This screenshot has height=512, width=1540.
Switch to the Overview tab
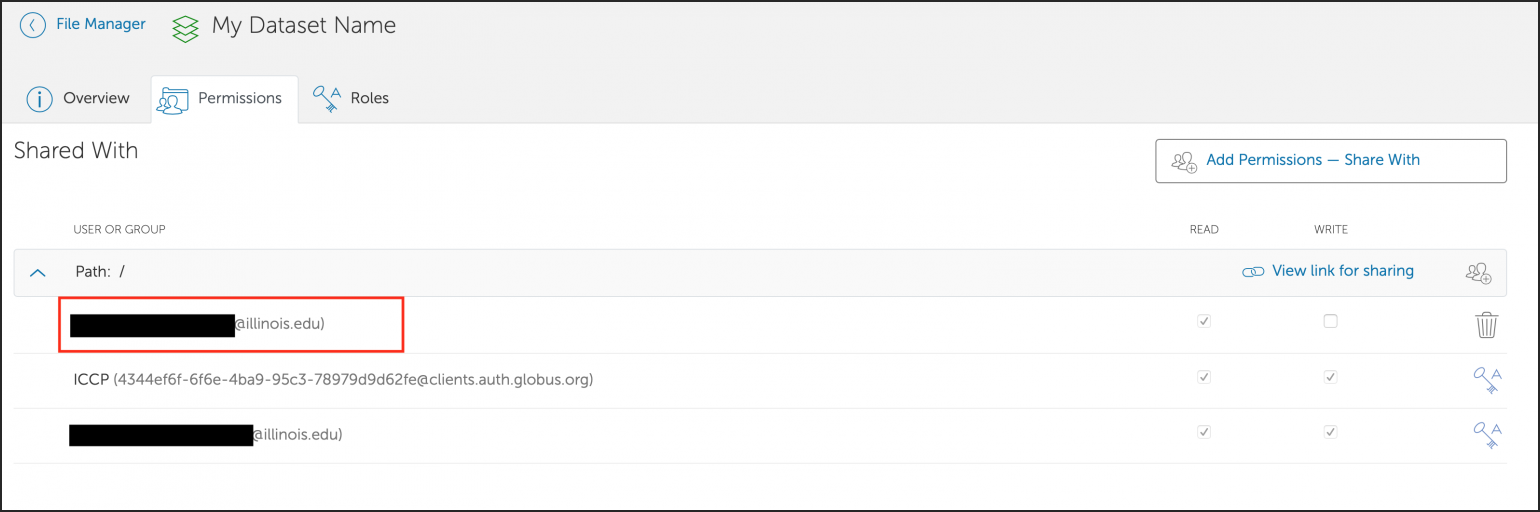tap(79, 98)
